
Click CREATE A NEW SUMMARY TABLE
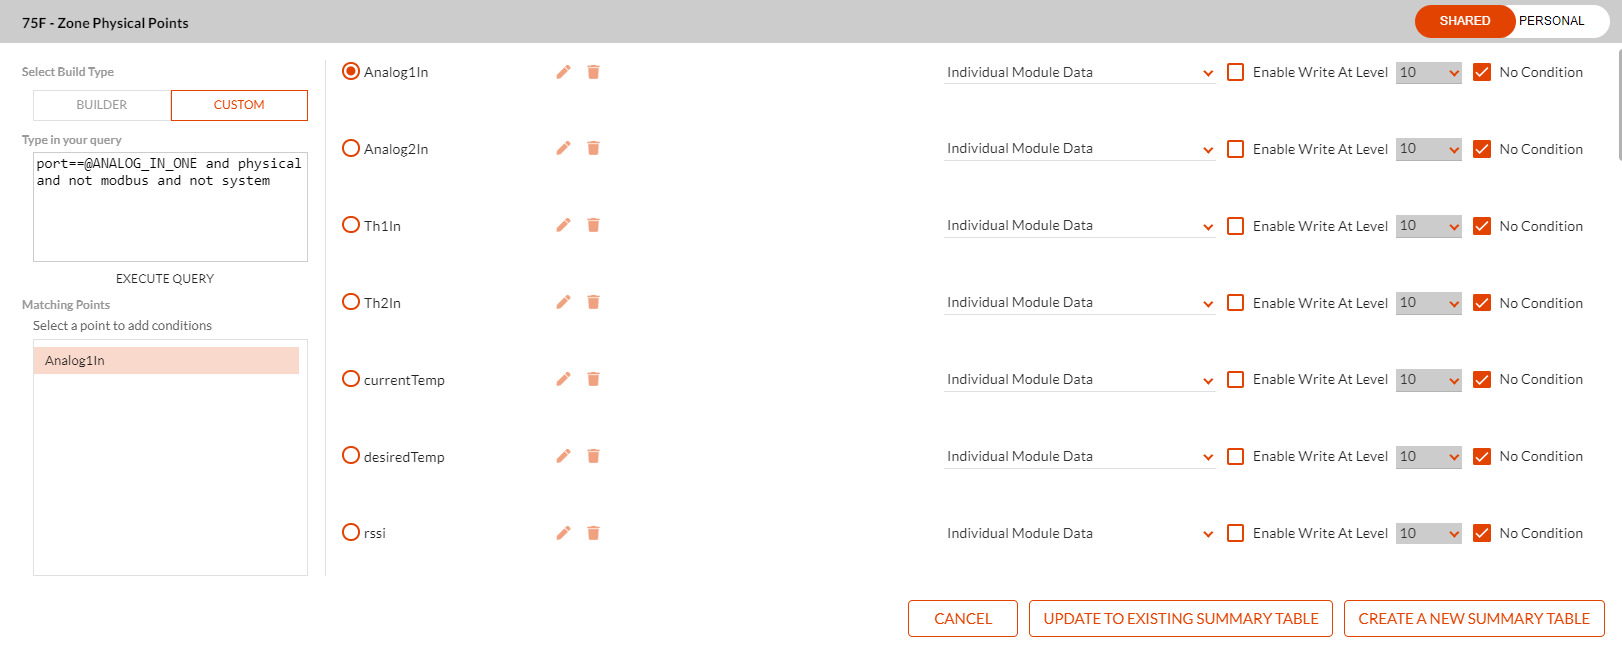pyautogui.click(x=1474, y=619)
